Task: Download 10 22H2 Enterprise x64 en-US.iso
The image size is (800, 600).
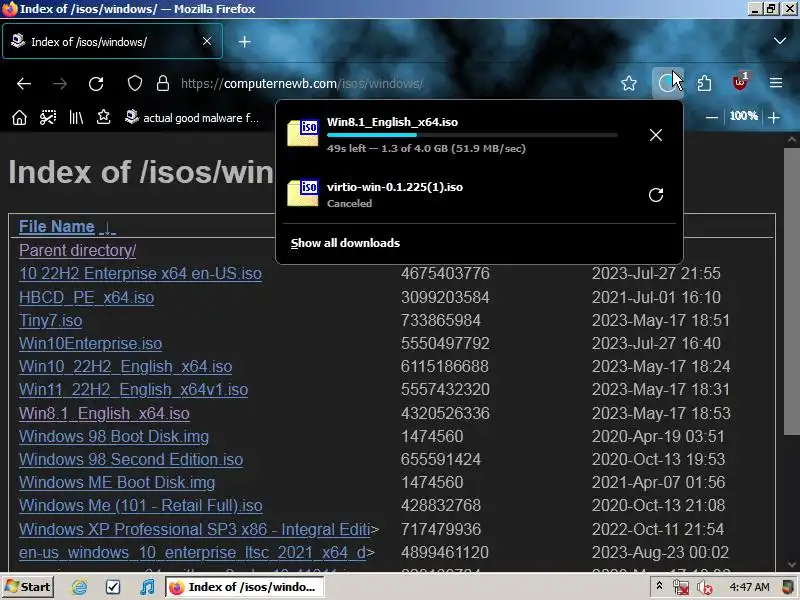Action: click(x=140, y=273)
